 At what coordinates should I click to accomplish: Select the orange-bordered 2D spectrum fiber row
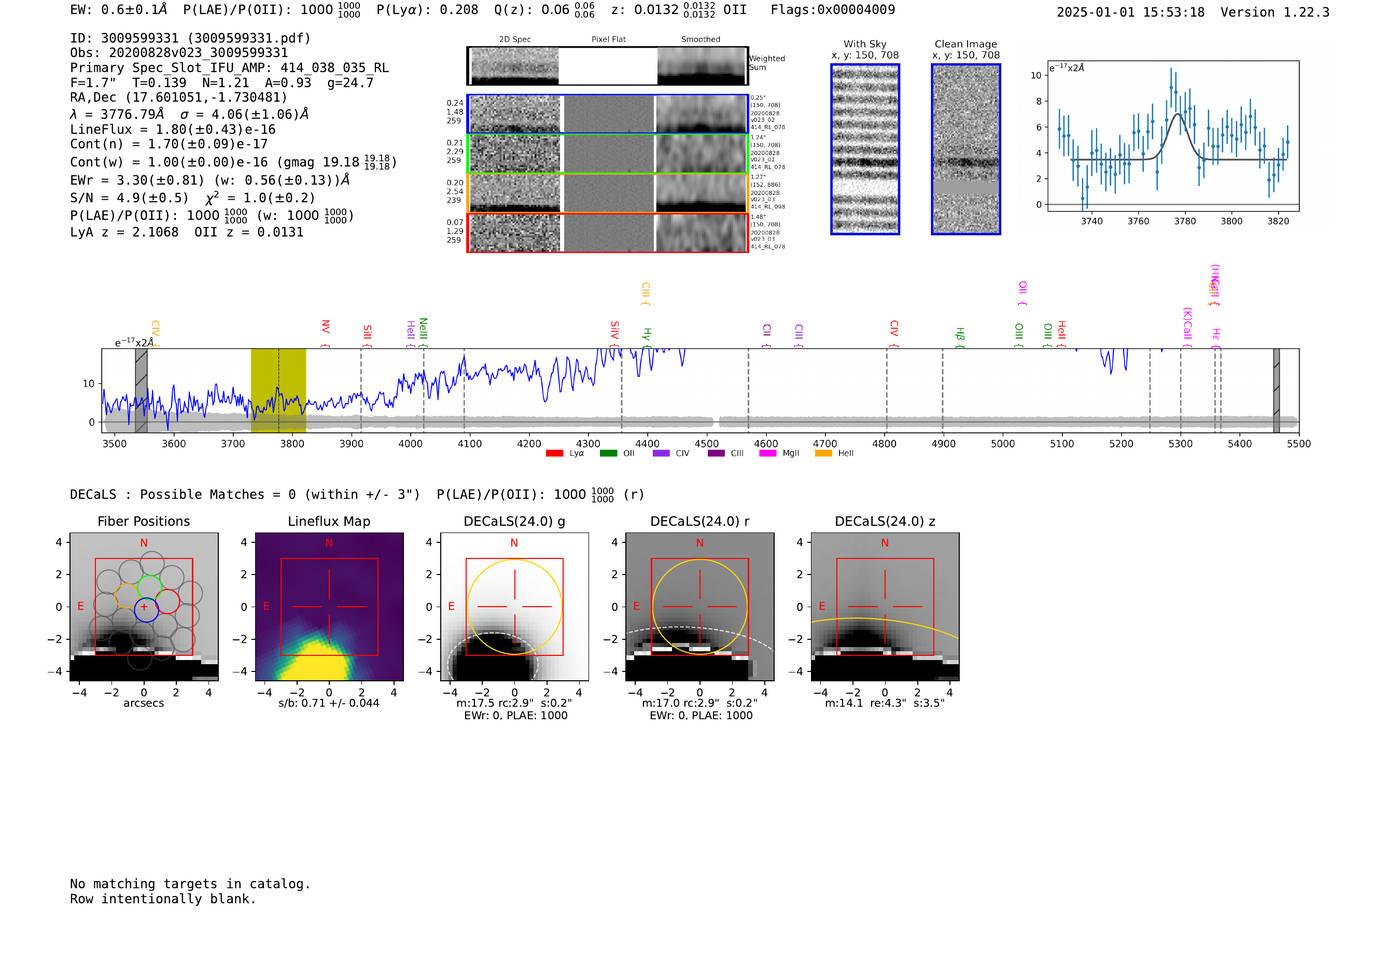tap(608, 193)
